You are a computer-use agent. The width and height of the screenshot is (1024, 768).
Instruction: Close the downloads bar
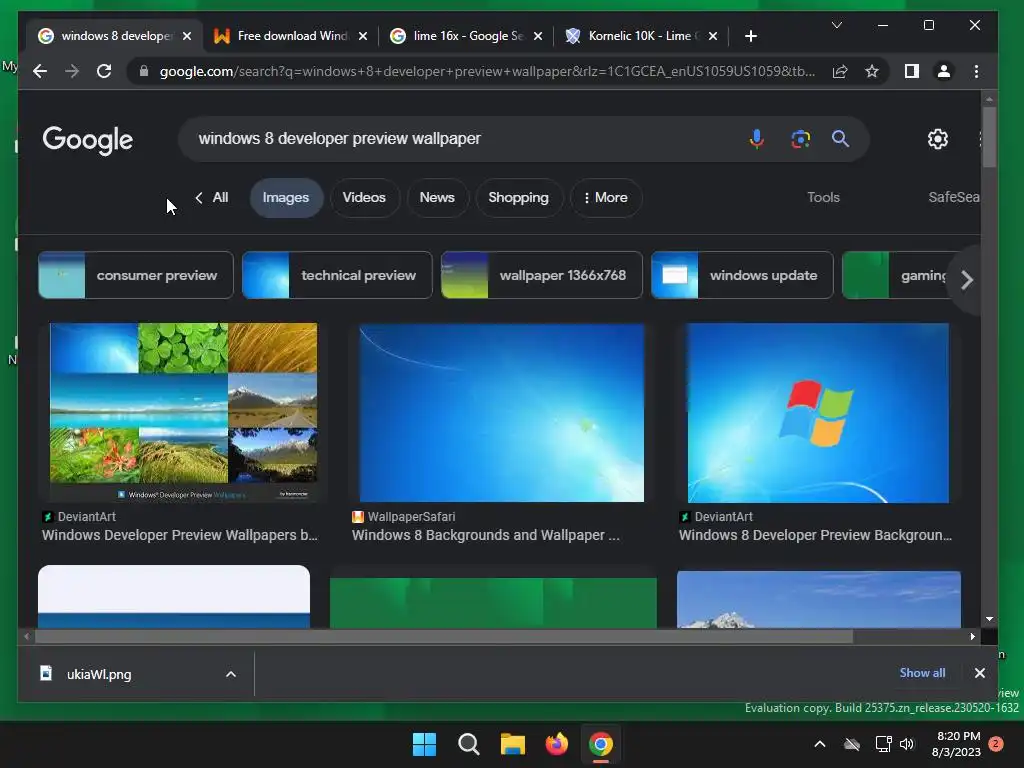(x=980, y=673)
